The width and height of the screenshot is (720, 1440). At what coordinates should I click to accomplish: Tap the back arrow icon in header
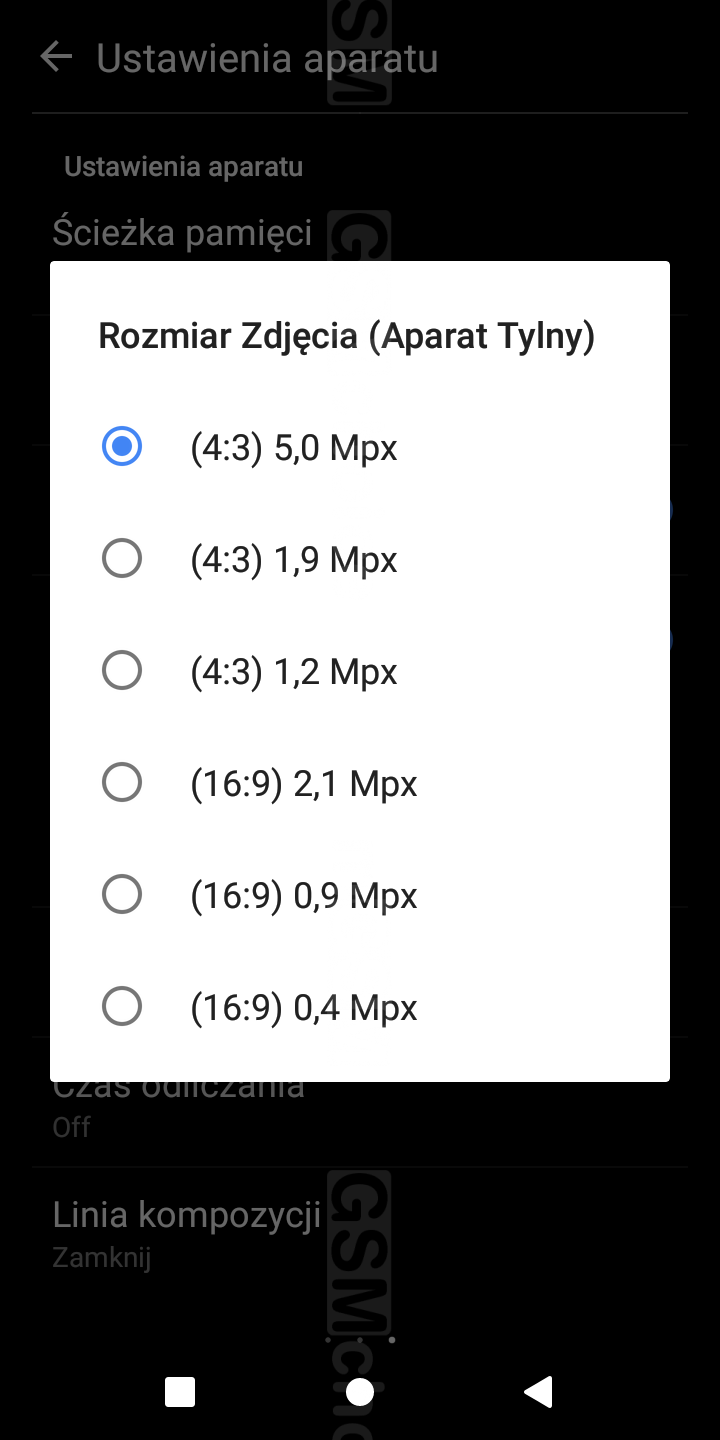(56, 58)
